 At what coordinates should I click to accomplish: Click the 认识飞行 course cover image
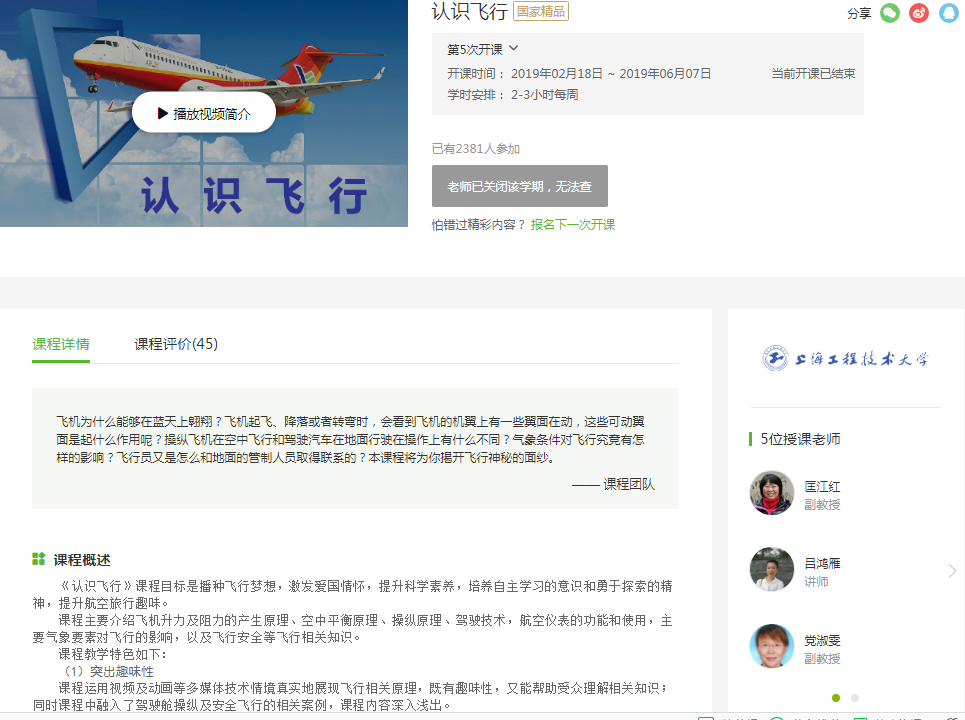[x=204, y=180]
